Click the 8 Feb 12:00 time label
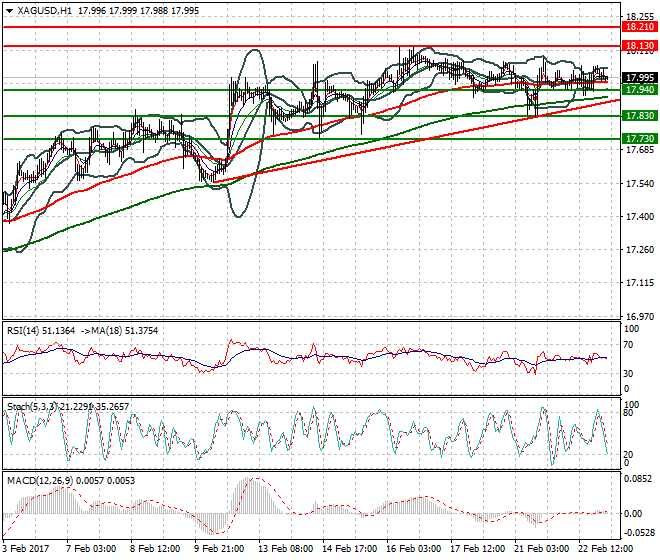Screen dimensions: 660x560 click(x=155, y=549)
